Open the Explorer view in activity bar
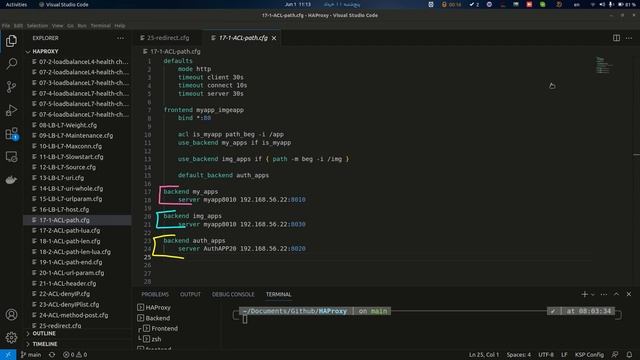Viewport: 640px width, 360px height. coord(11,41)
